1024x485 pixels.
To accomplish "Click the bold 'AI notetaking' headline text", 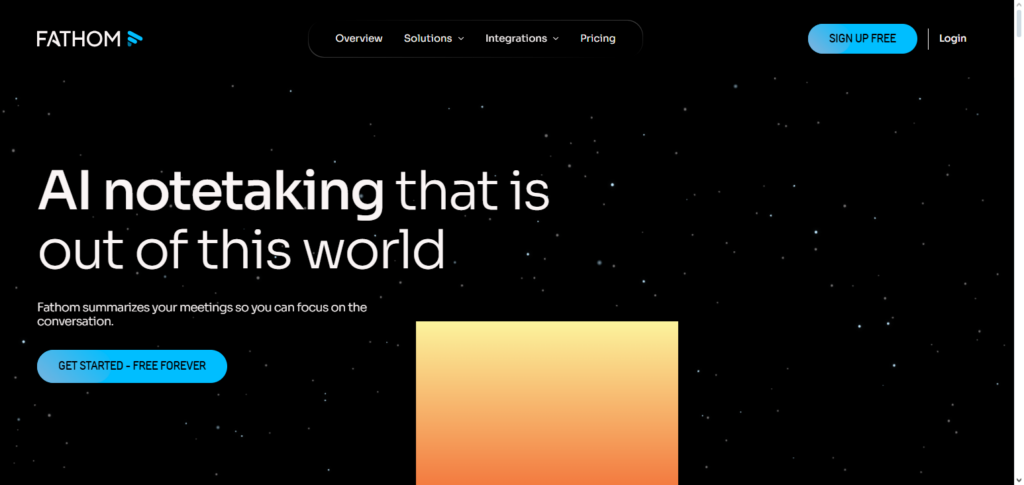I will tap(210, 191).
